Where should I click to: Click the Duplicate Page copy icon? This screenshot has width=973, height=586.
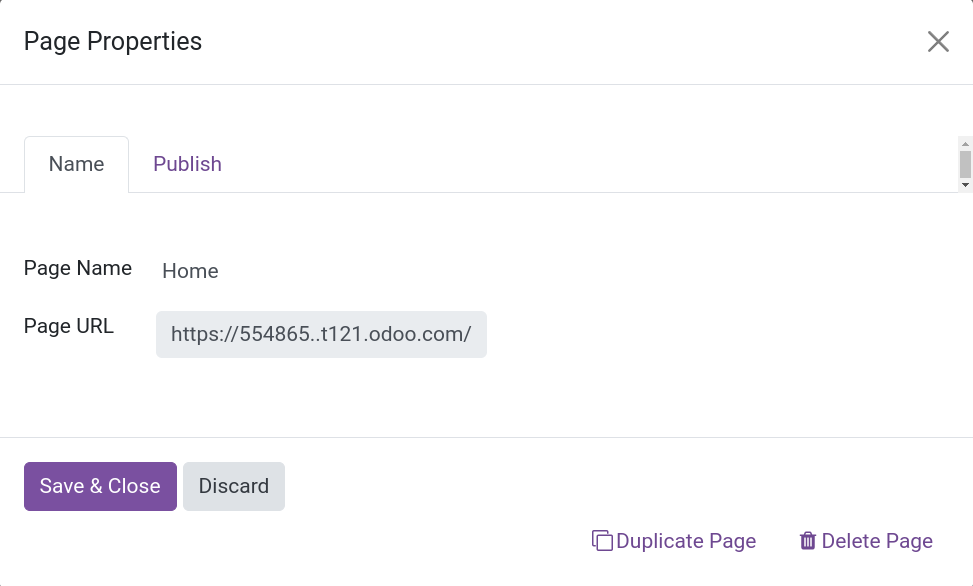[602, 541]
